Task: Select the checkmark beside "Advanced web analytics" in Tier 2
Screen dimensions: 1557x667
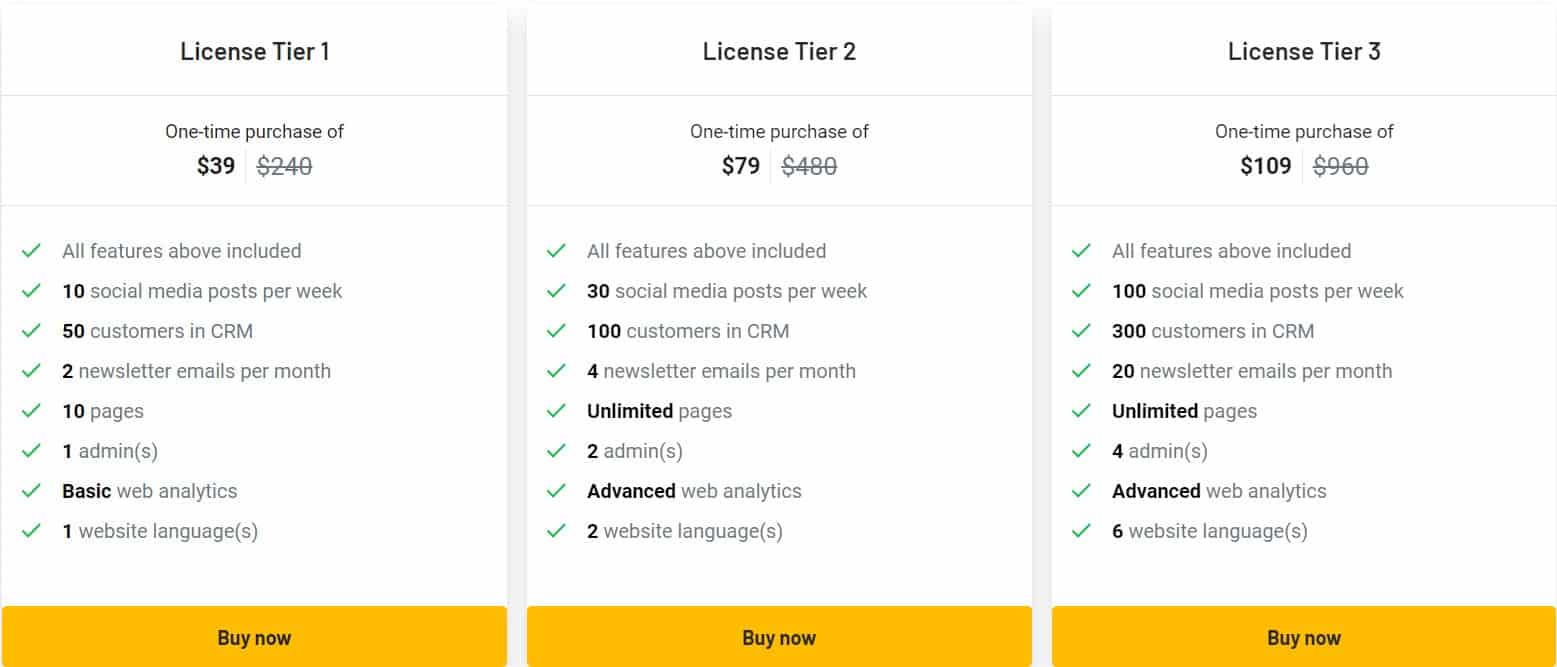Action: pyautogui.click(x=558, y=491)
